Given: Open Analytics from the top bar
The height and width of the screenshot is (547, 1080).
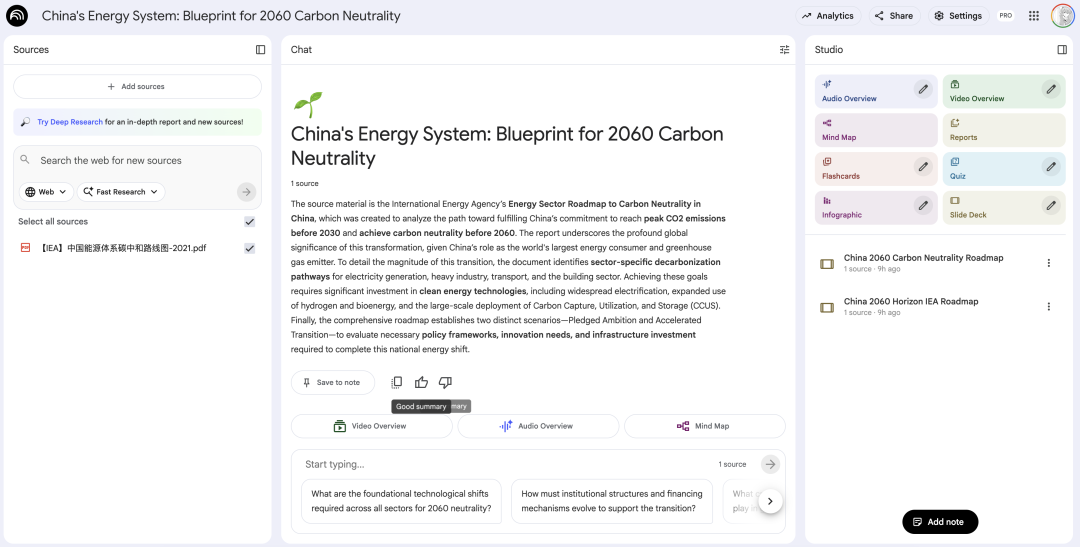Looking at the screenshot, I should [x=828, y=16].
